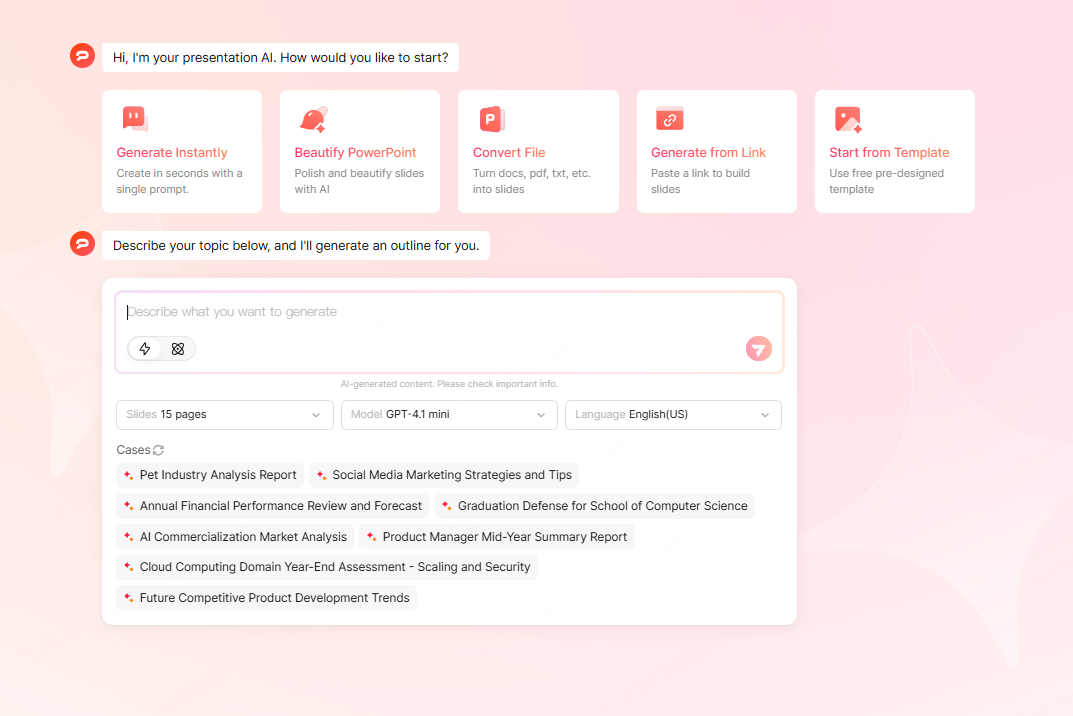This screenshot has height=716, width=1073.
Task: Switch to atom deep-thinking mode toggle
Action: pos(178,349)
